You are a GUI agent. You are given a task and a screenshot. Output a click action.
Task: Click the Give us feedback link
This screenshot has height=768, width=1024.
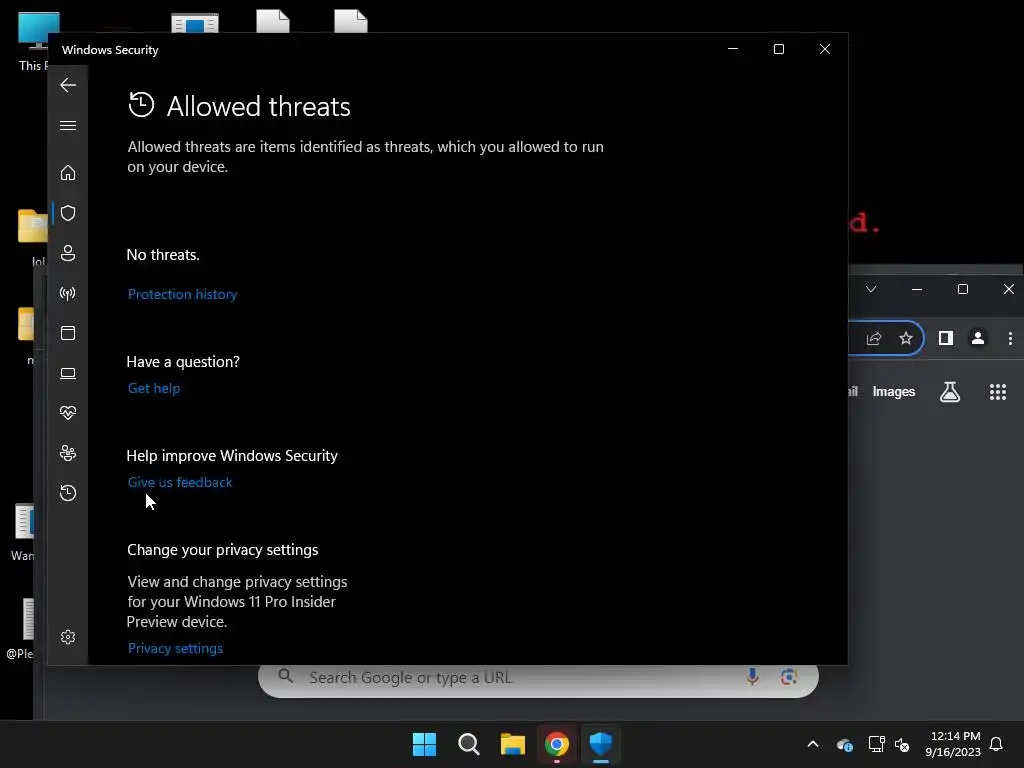coord(180,482)
